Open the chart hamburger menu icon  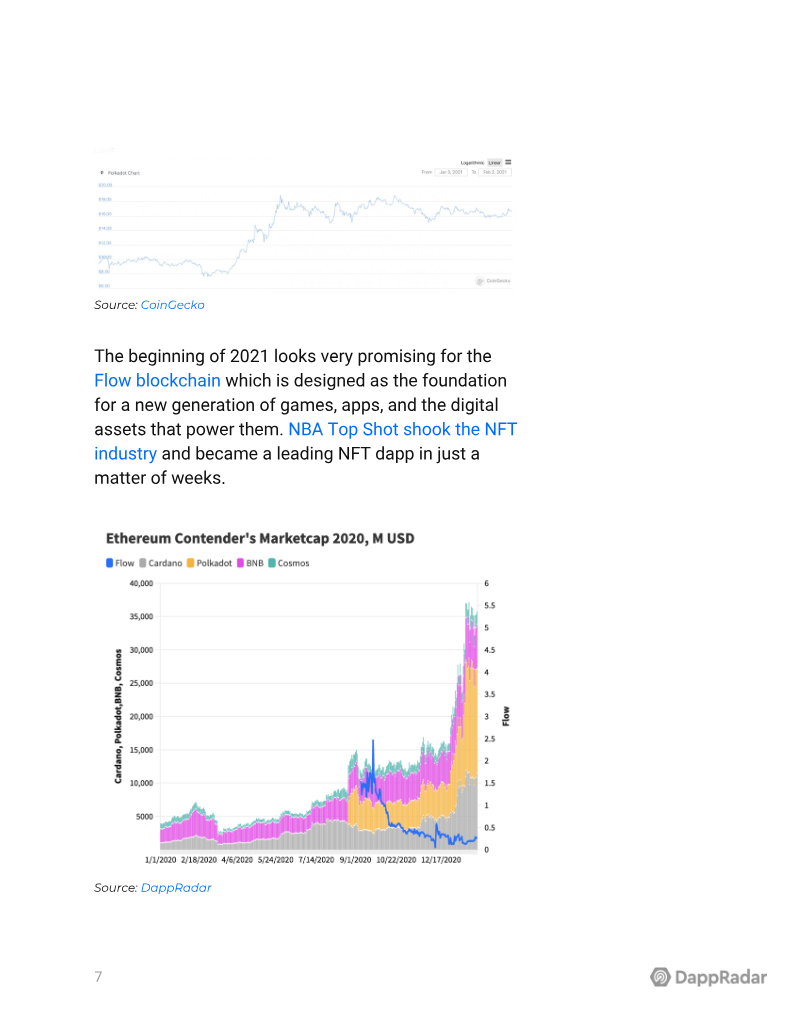[508, 161]
